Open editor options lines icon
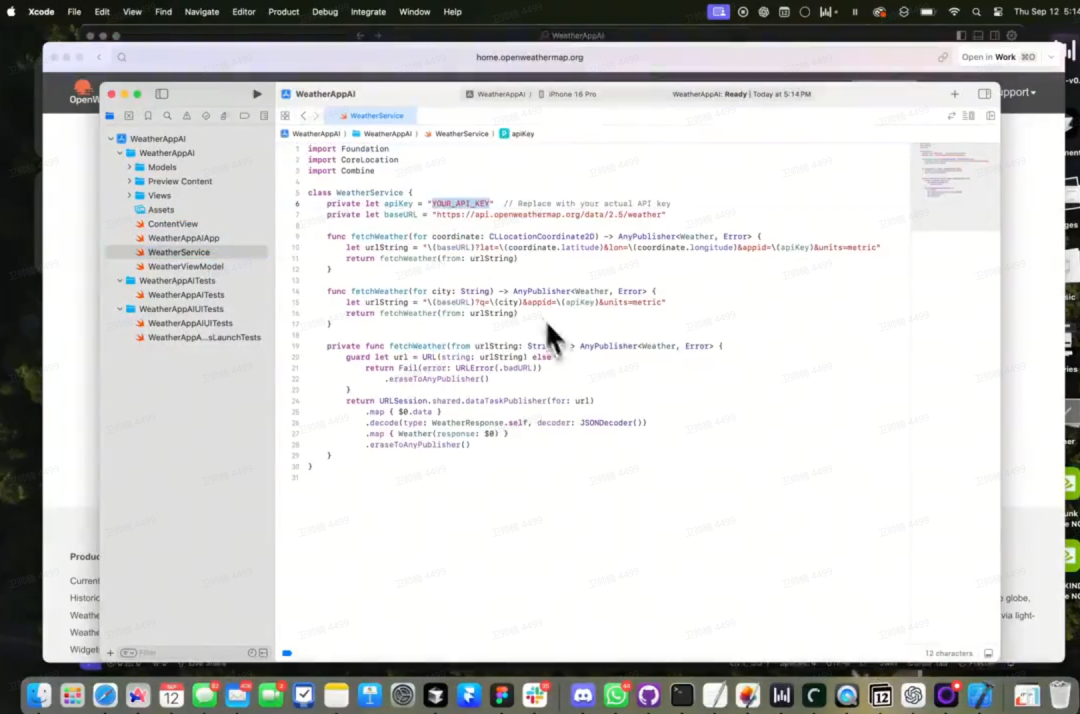1080x714 pixels. pos(969,116)
